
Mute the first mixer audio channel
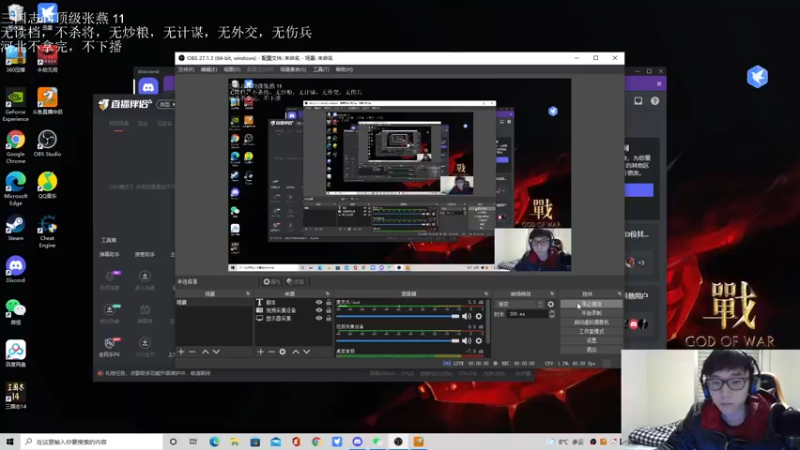coord(466,316)
